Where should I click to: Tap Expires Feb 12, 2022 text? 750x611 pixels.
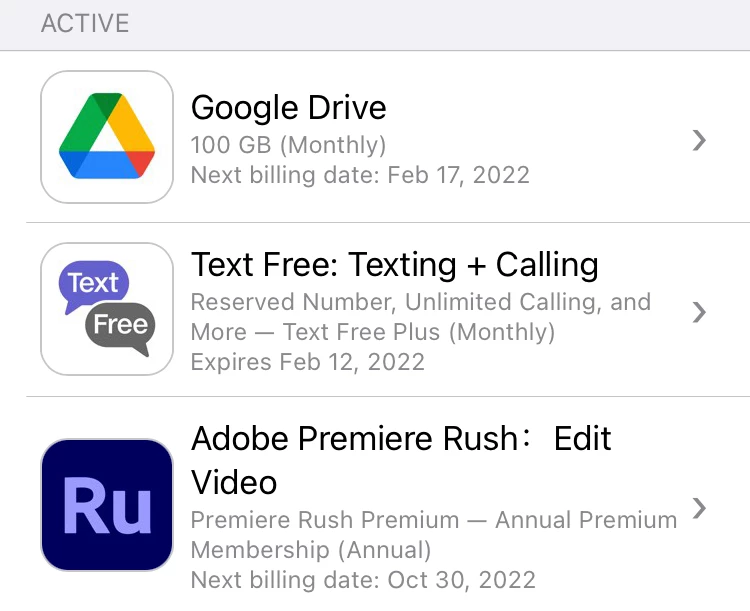coord(308,362)
